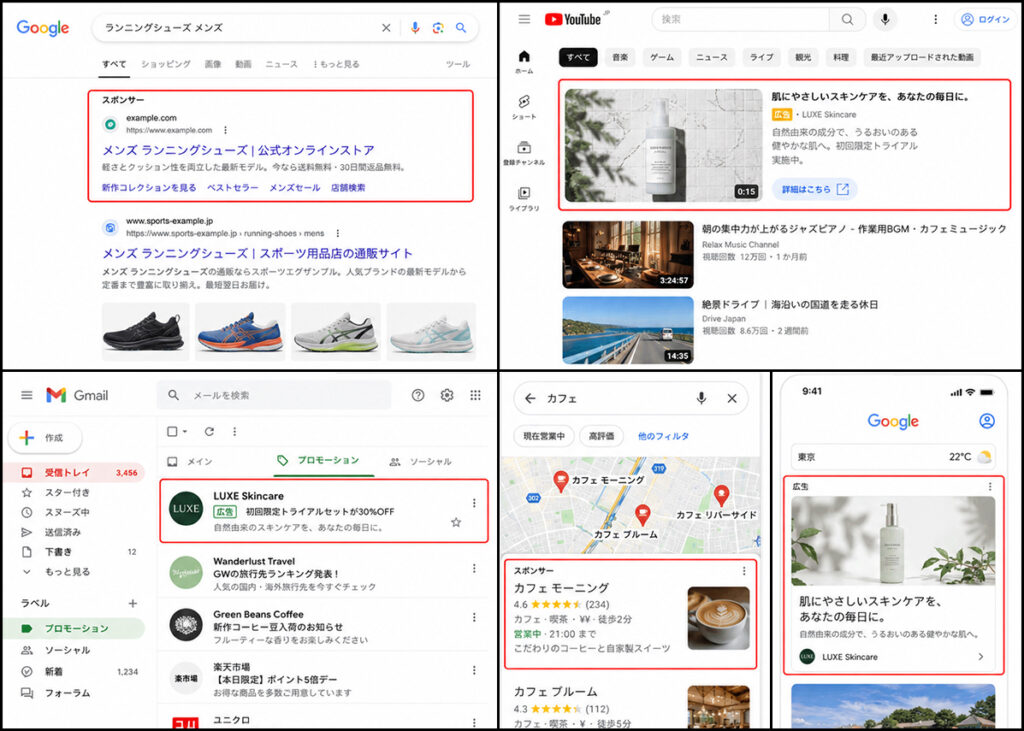
Task: Open options for Wanderlust Travel email
Action: [x=474, y=568]
